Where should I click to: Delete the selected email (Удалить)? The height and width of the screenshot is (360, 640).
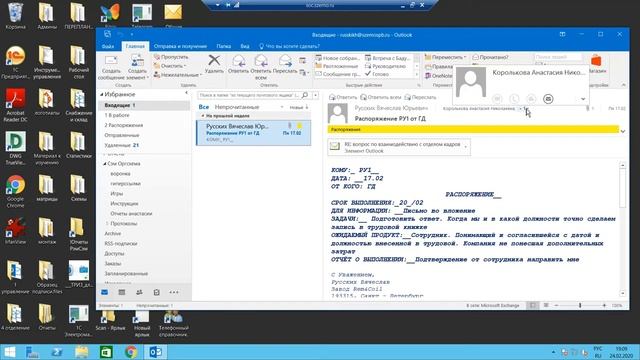(x=214, y=64)
